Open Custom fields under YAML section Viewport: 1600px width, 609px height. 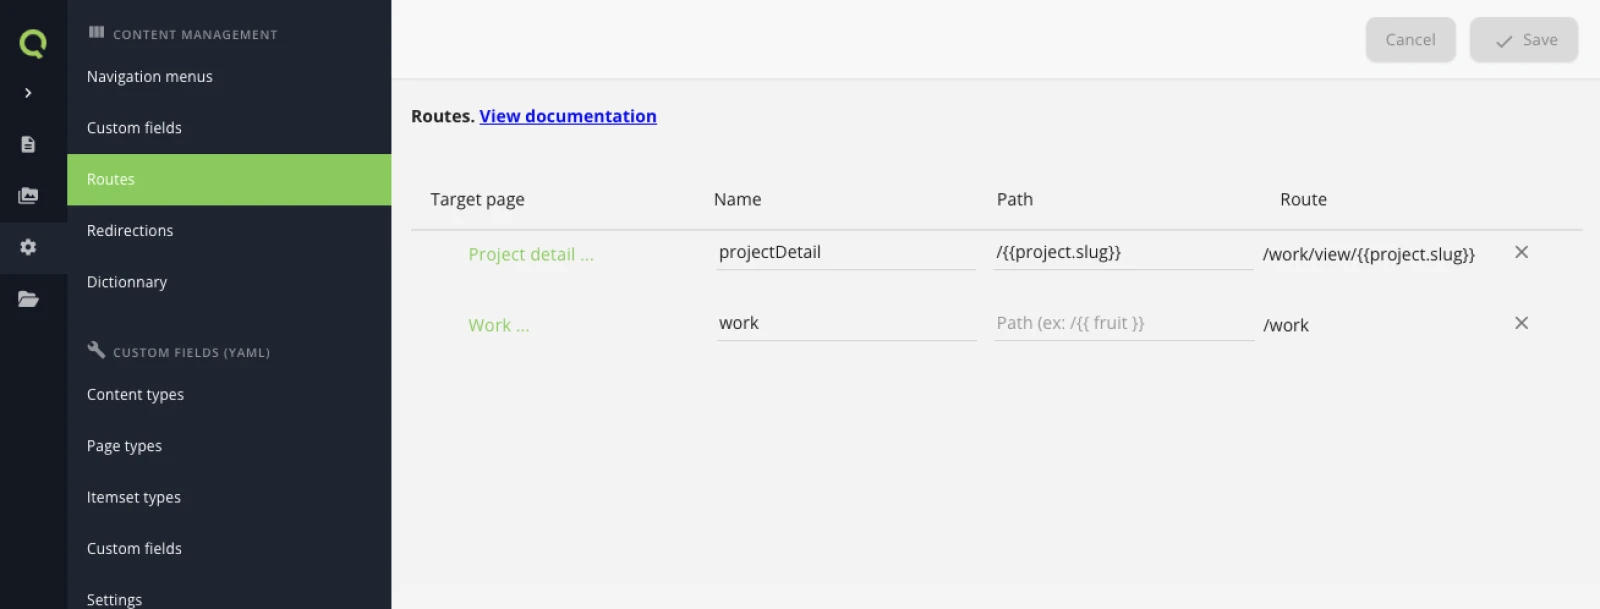tap(229, 549)
